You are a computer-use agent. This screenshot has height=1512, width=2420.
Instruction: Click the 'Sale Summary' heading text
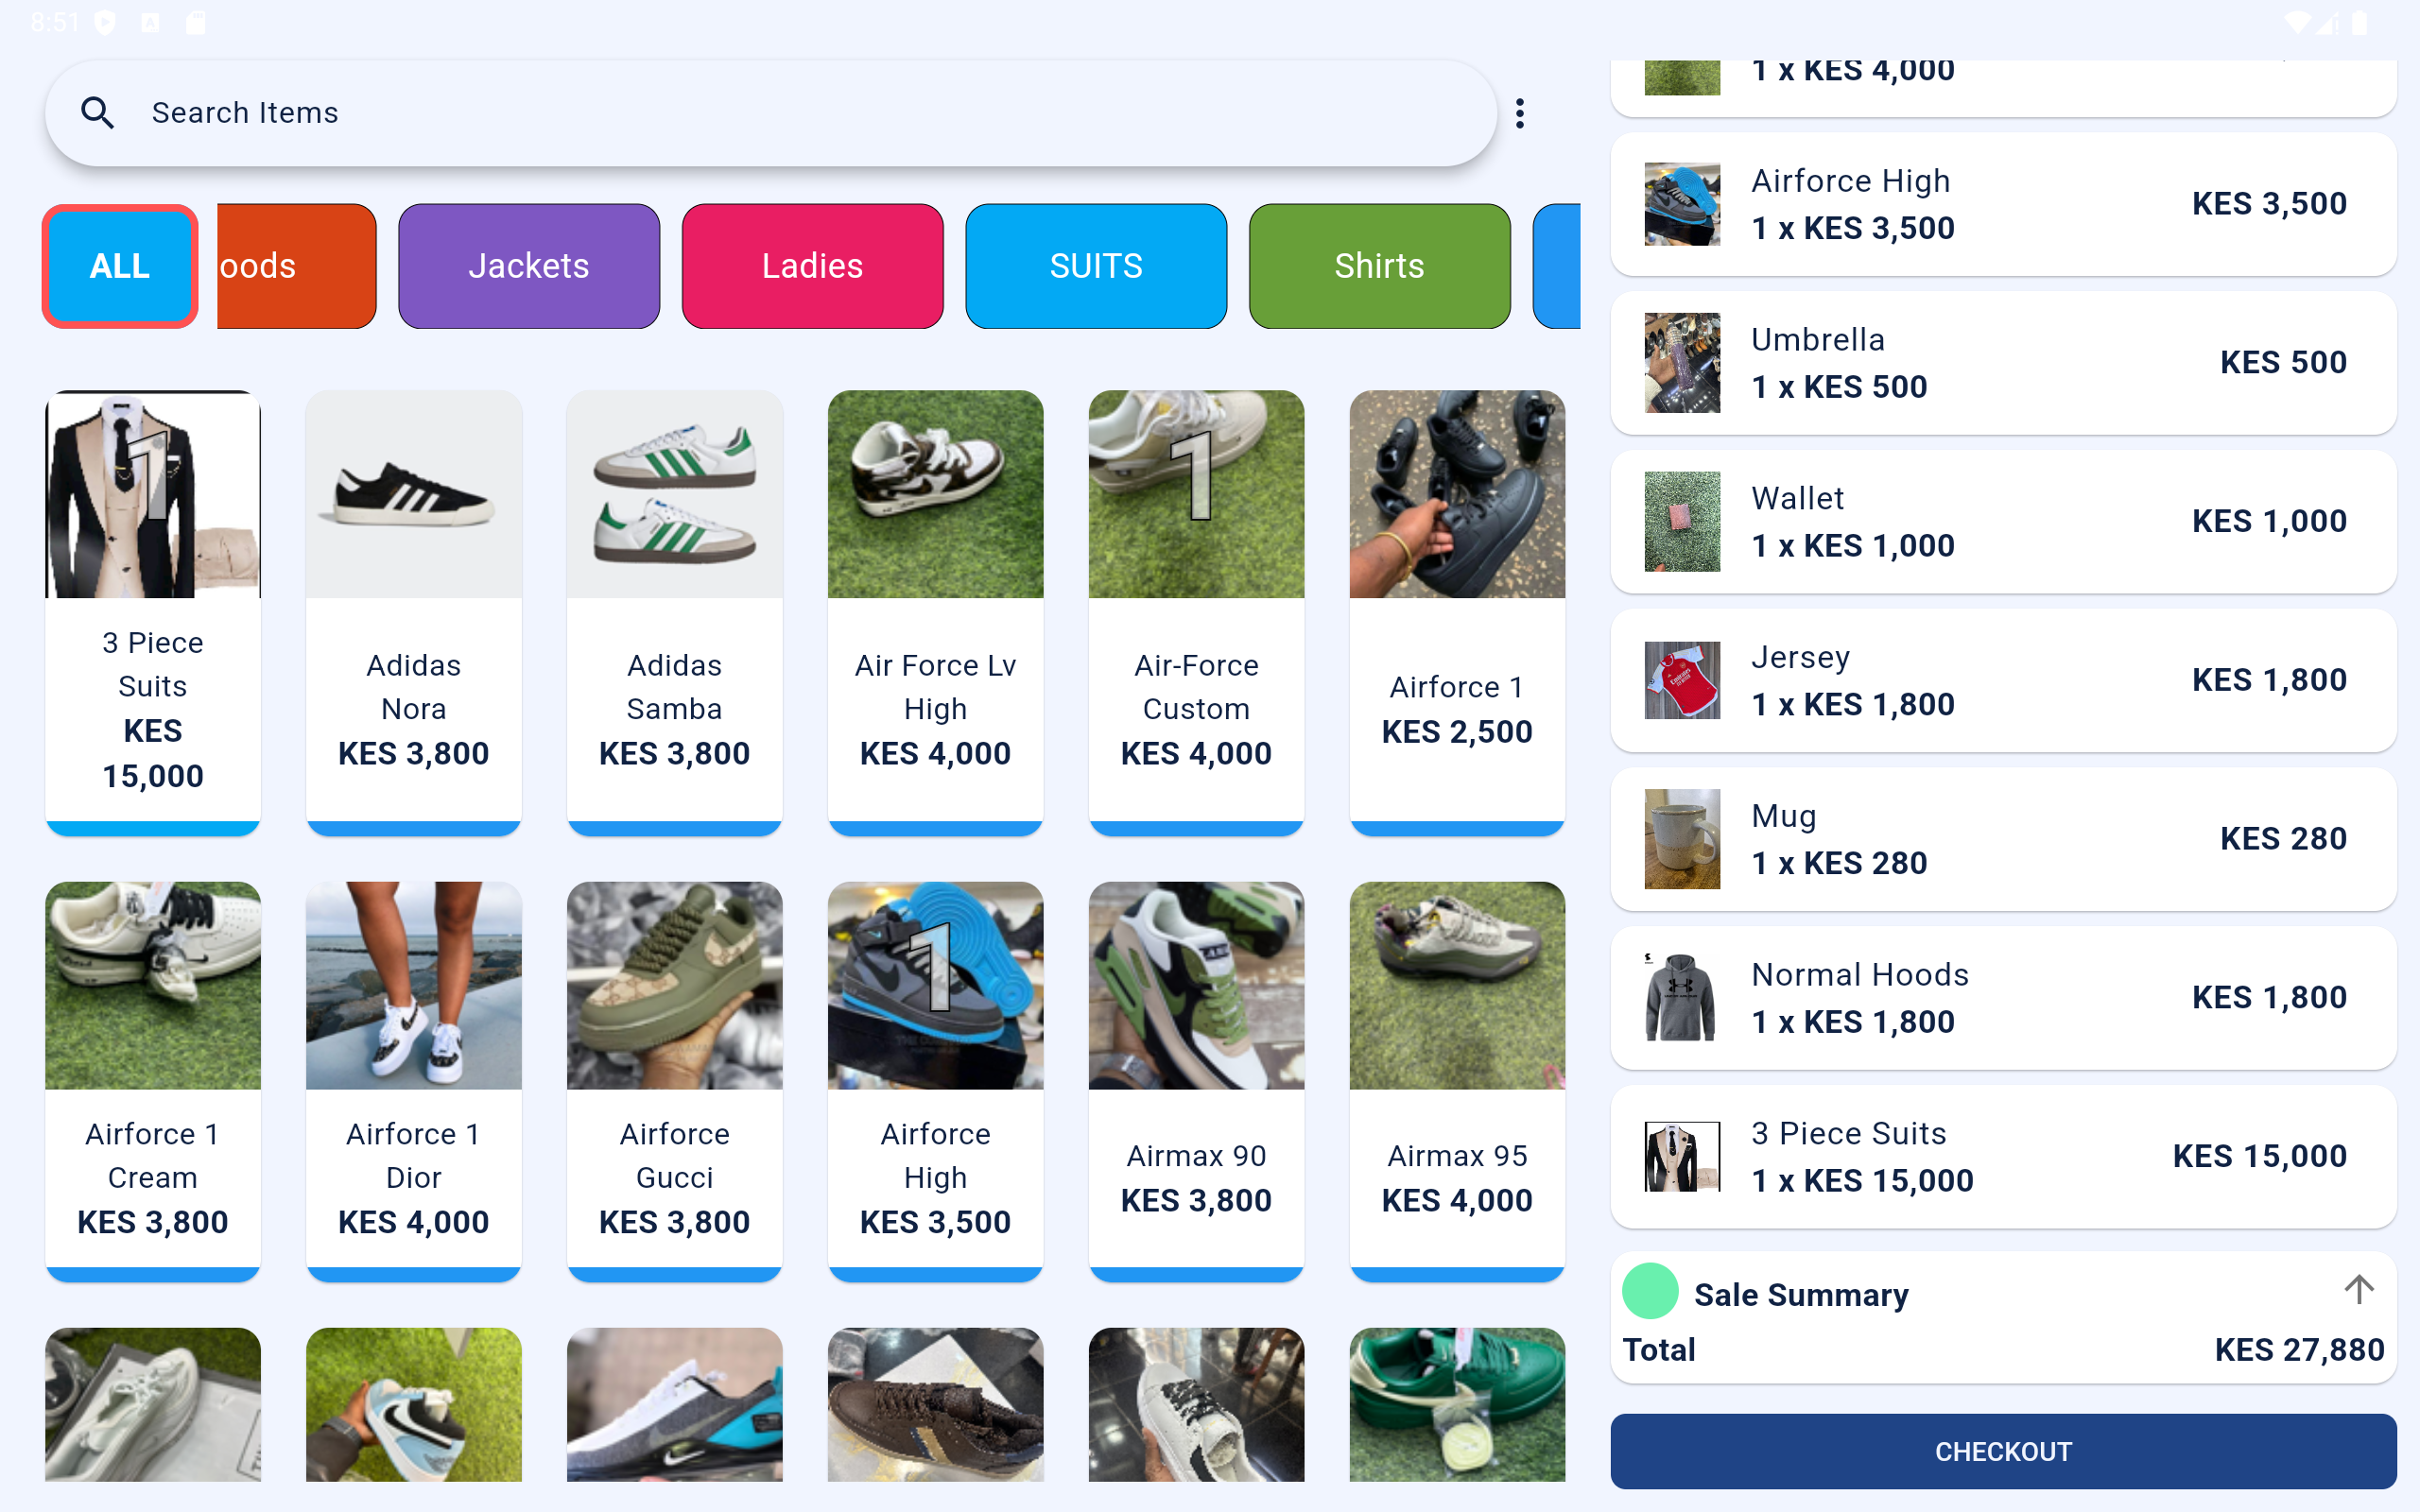[1801, 1295]
